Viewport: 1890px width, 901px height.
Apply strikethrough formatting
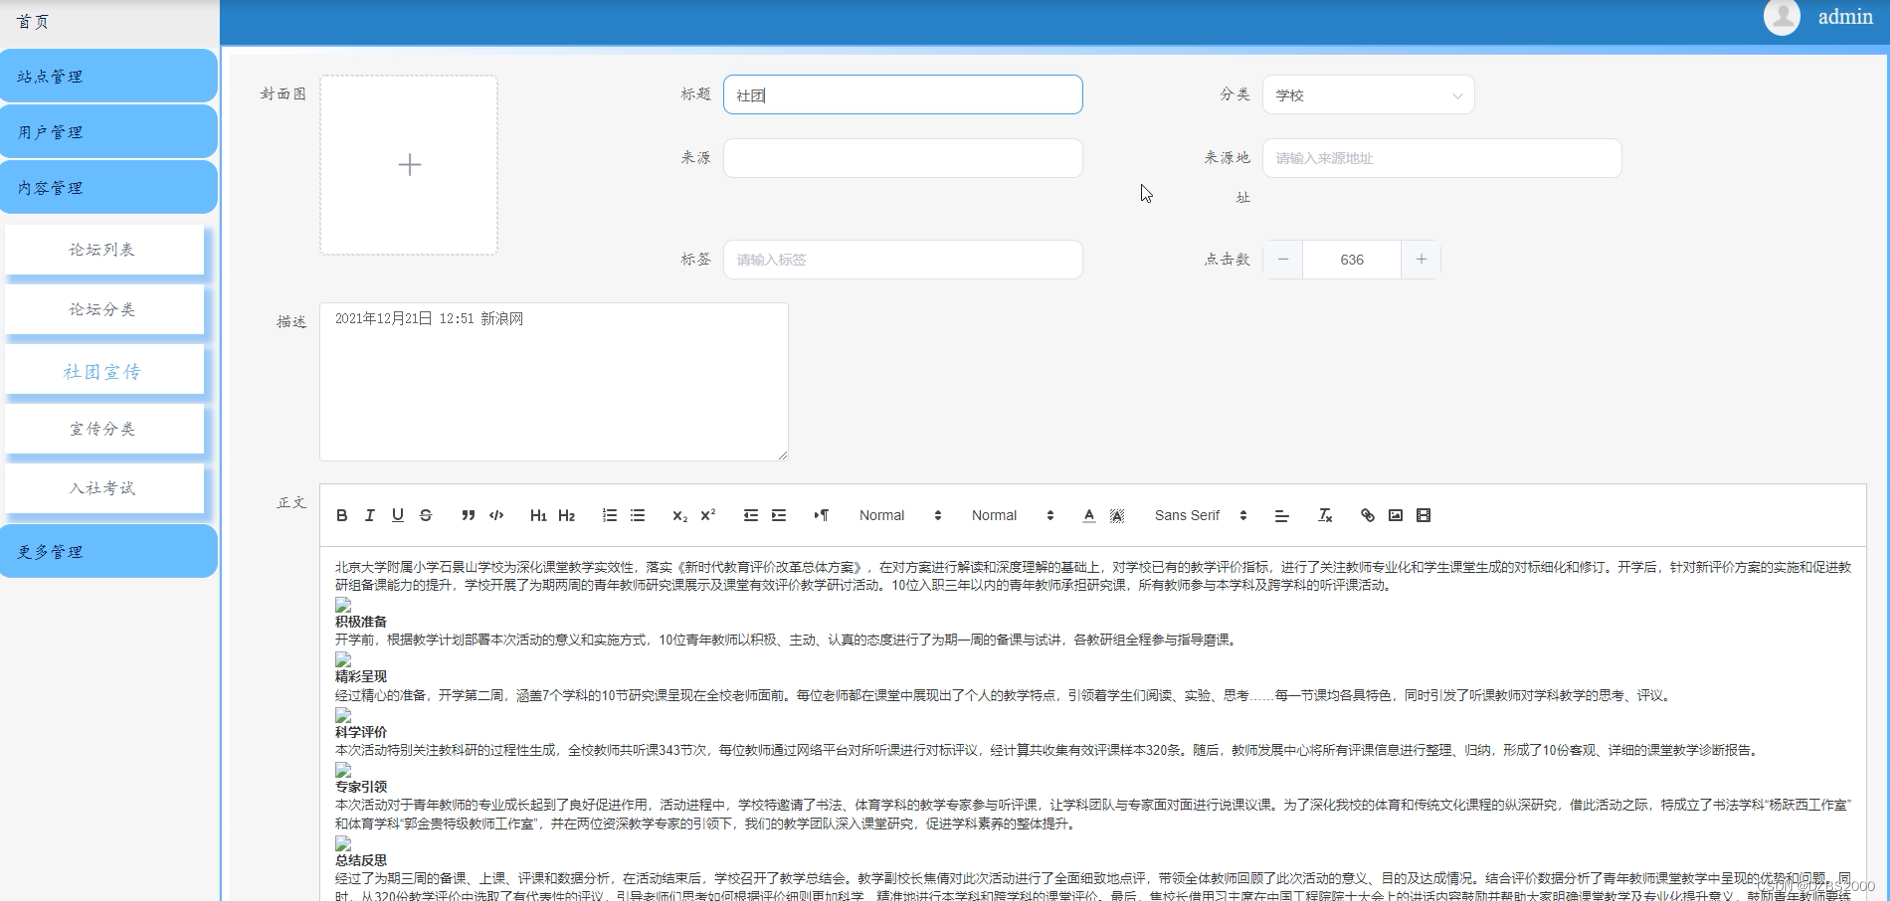coord(426,515)
